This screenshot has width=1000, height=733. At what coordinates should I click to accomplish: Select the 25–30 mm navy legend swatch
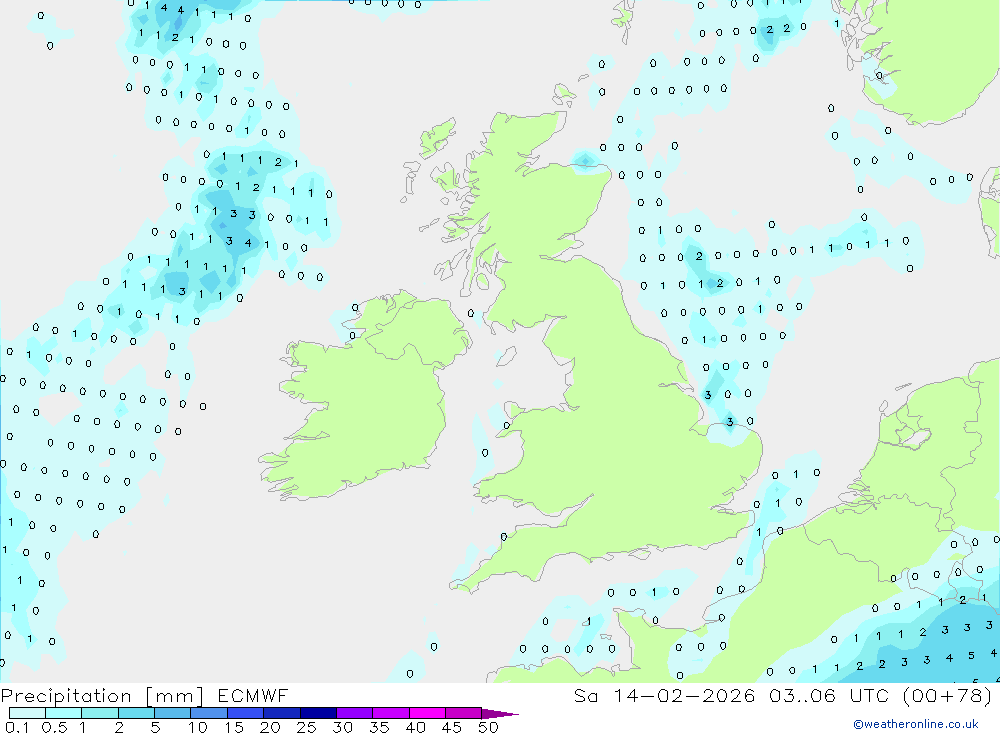318,713
